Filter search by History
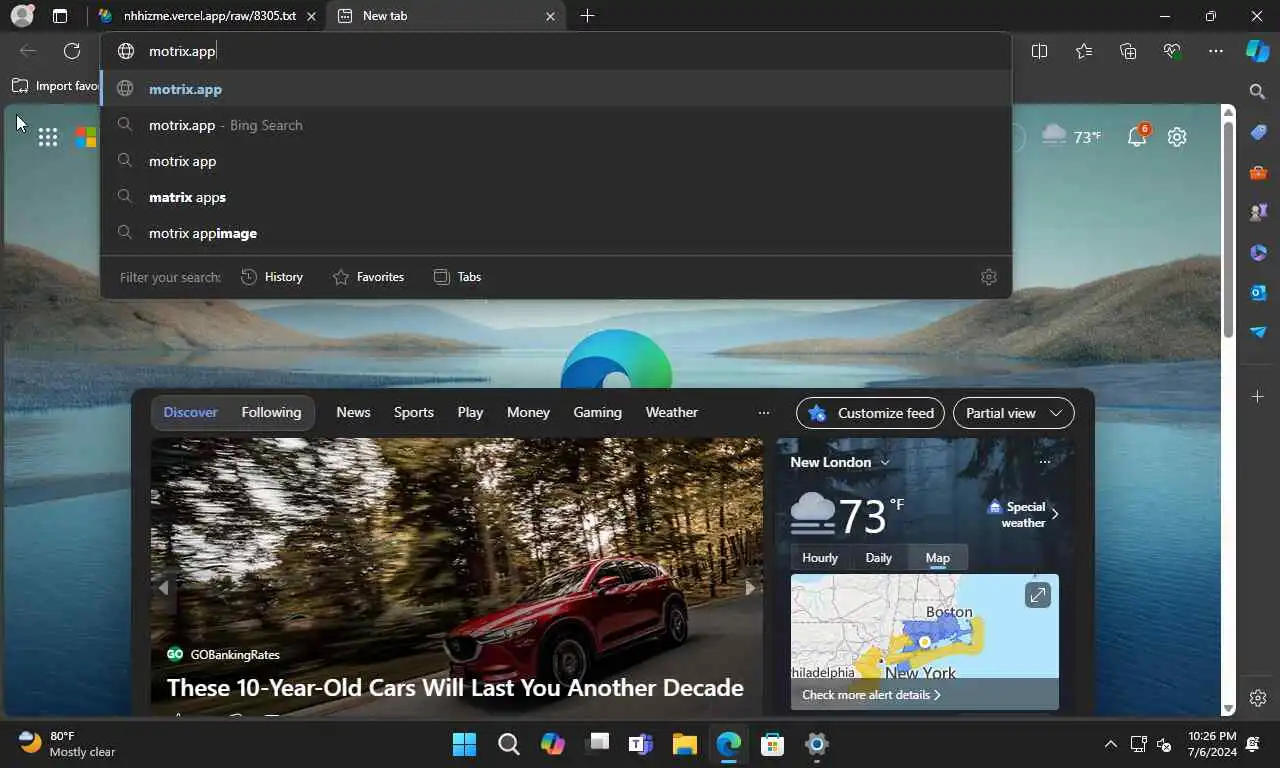This screenshot has height=768, width=1280. [x=272, y=277]
